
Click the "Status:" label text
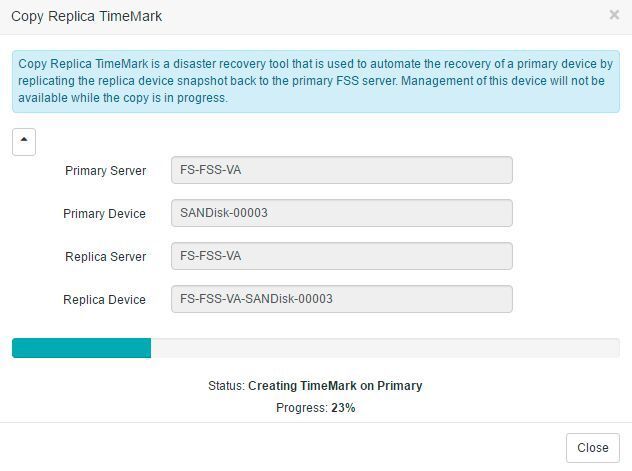pos(226,386)
